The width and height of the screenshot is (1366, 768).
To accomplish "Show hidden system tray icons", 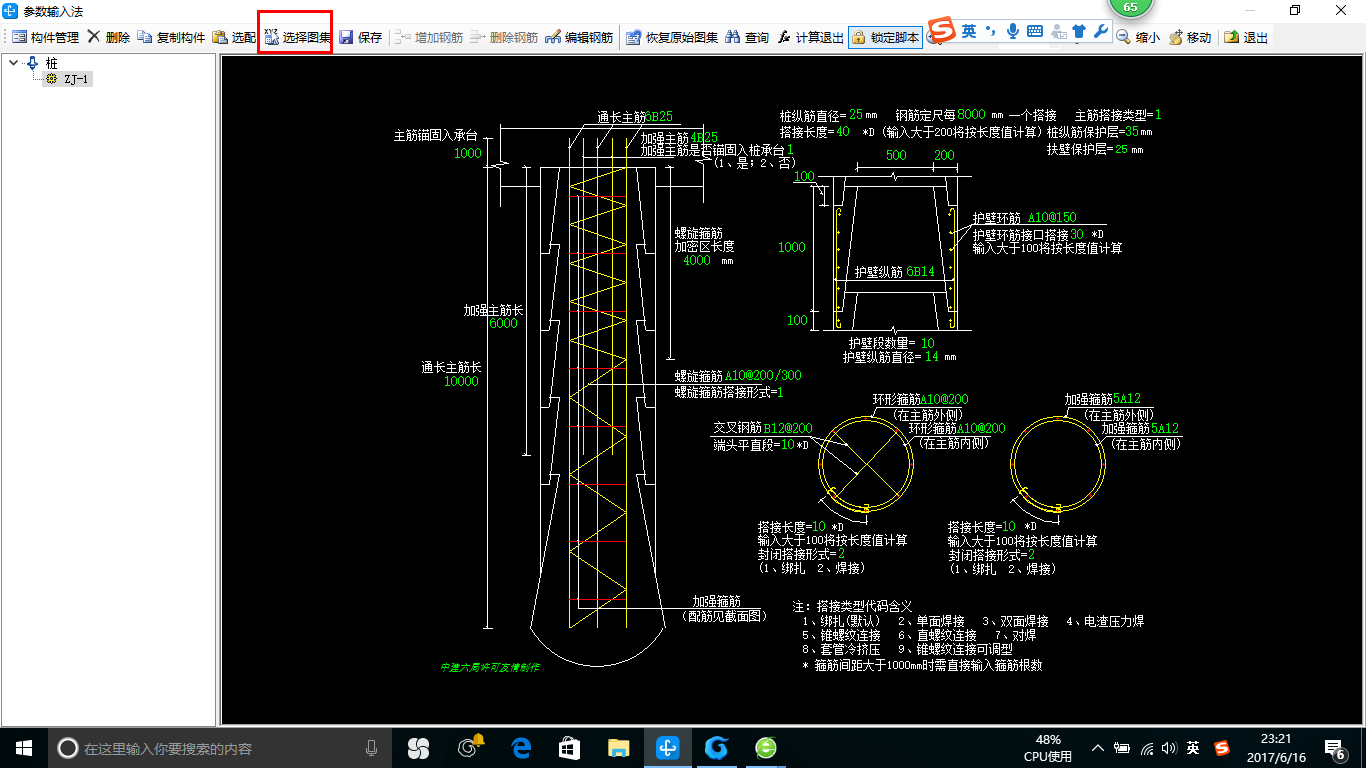I will (x=1098, y=747).
